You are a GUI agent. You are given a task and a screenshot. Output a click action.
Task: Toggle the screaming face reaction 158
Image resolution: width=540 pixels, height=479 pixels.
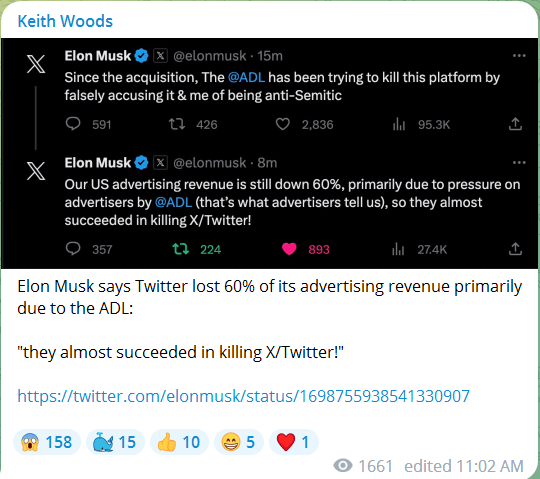pos(47,442)
